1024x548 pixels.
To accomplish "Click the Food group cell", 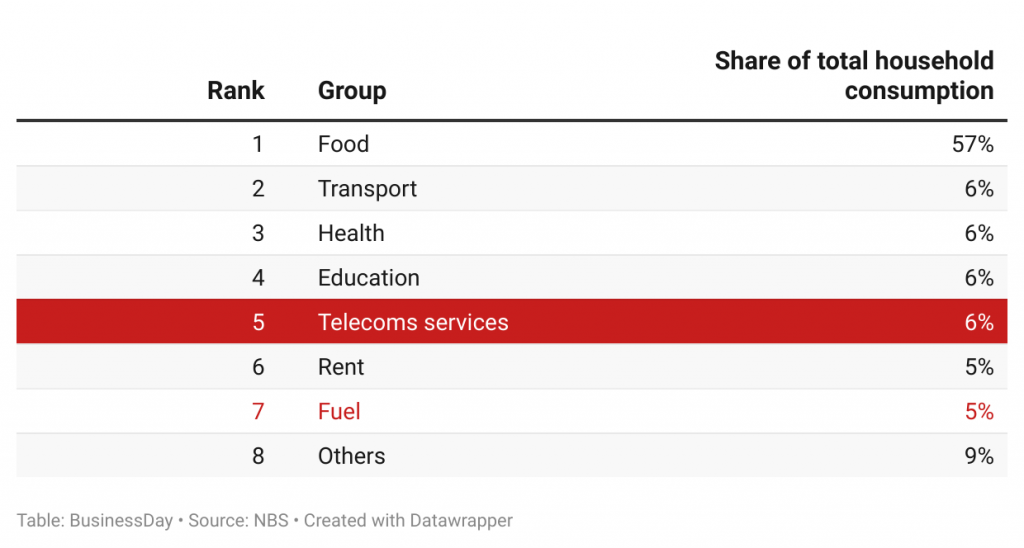I will tap(343, 144).
